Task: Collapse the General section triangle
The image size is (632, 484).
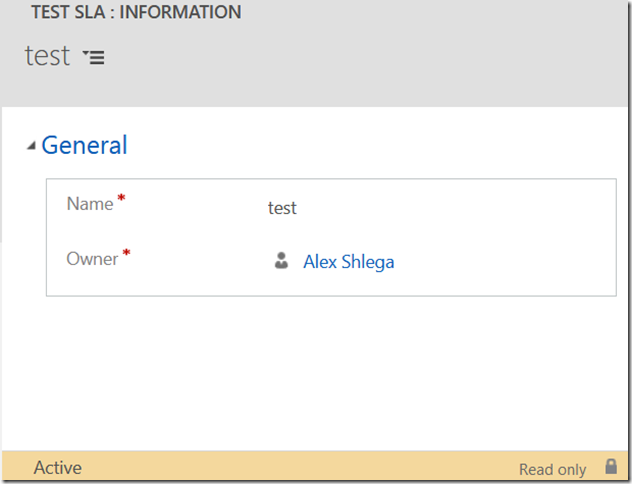Action: [31, 145]
